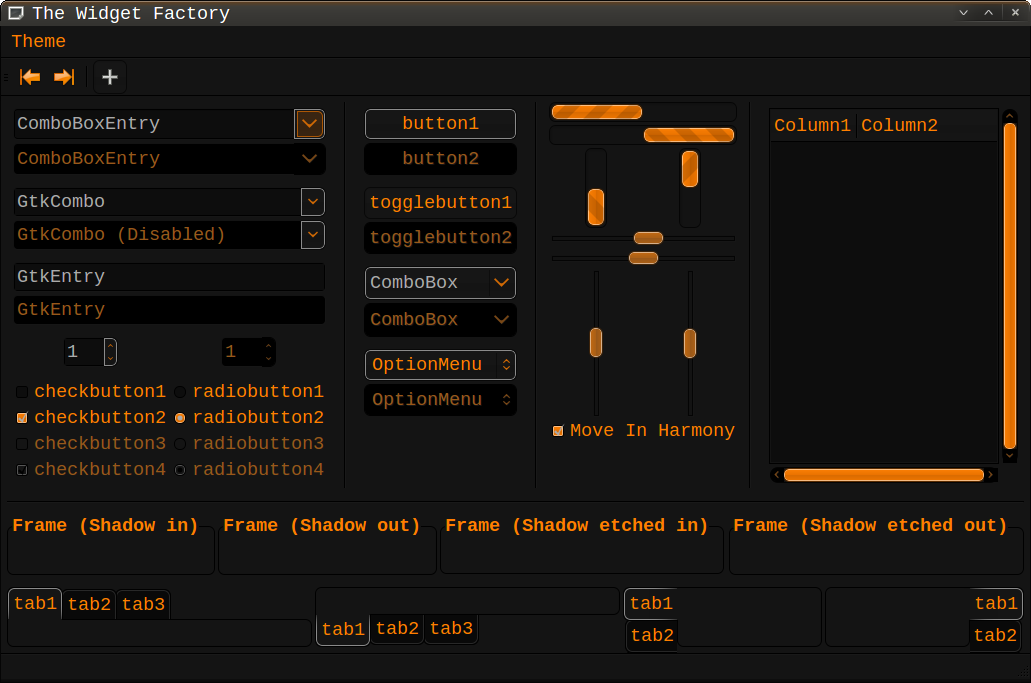This screenshot has width=1031, height=683.
Task: Click button1
Action: [440, 124]
